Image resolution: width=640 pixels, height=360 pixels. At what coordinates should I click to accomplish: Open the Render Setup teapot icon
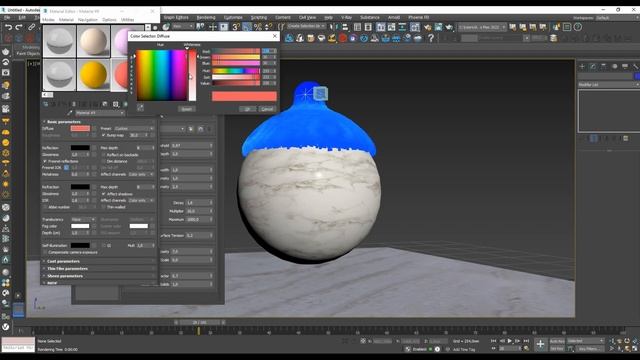[427, 27]
